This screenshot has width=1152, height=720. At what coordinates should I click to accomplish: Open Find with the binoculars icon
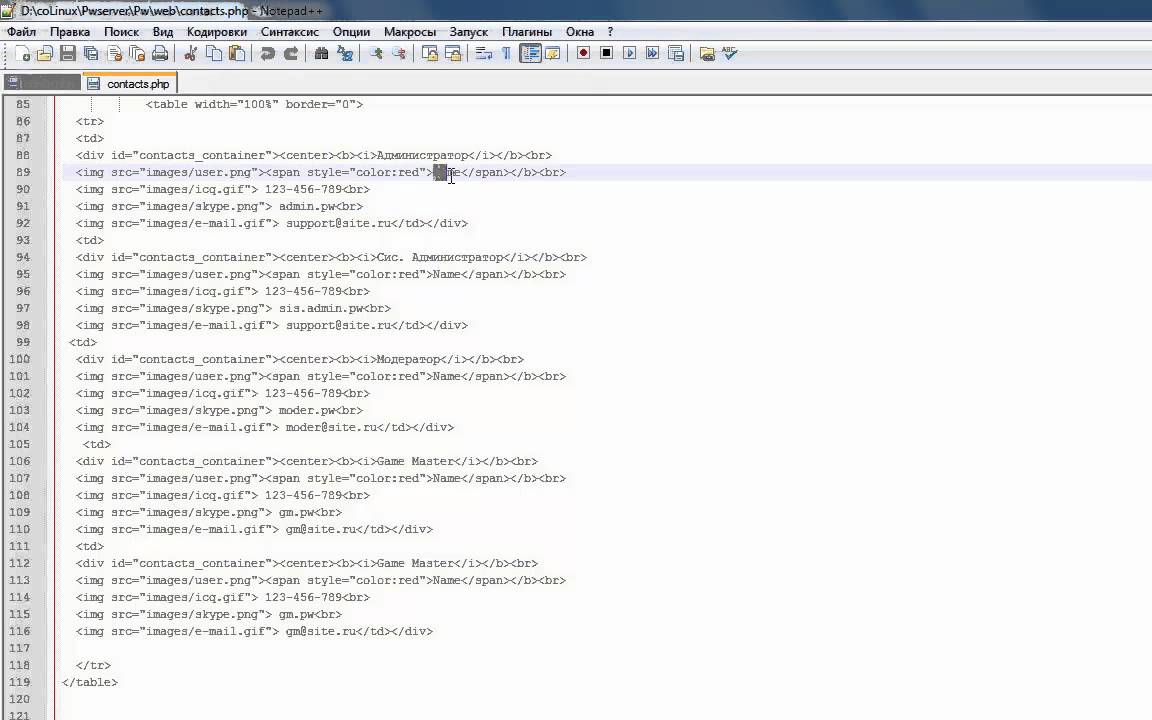[x=321, y=54]
